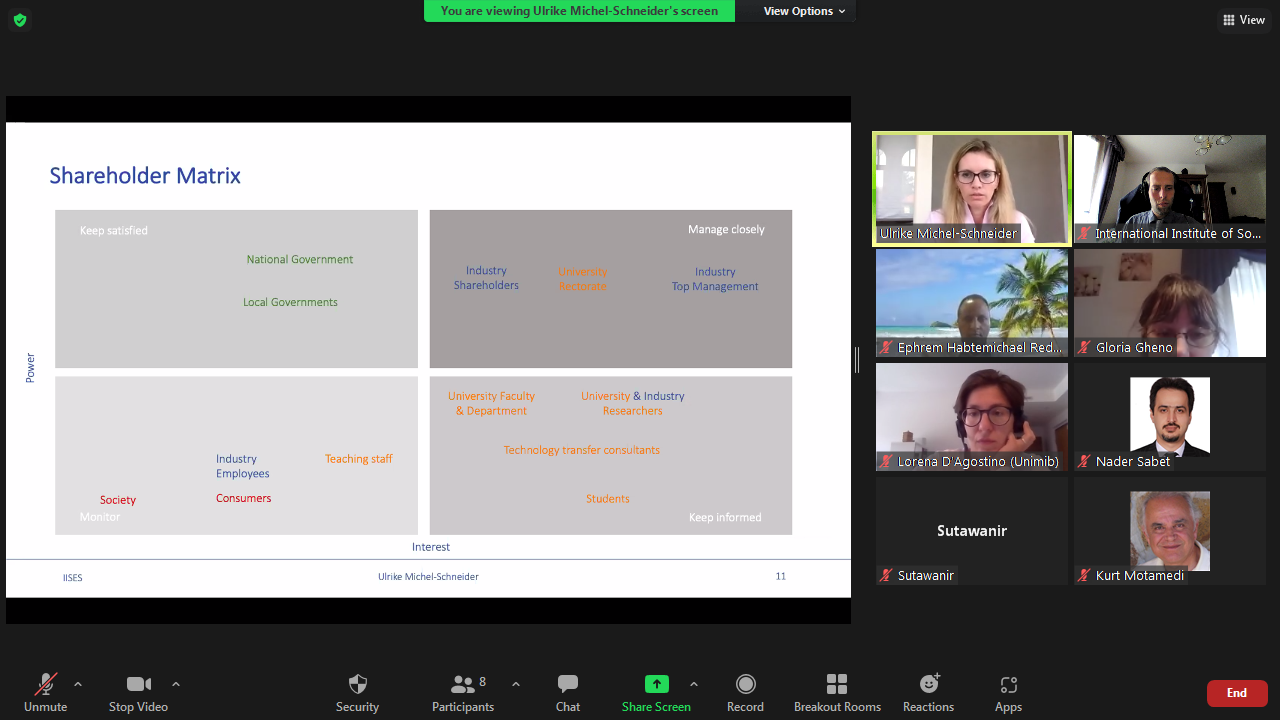This screenshot has height=720, width=1280.
Task: Click 'University Rectorate' text on slide
Action: [x=583, y=278]
